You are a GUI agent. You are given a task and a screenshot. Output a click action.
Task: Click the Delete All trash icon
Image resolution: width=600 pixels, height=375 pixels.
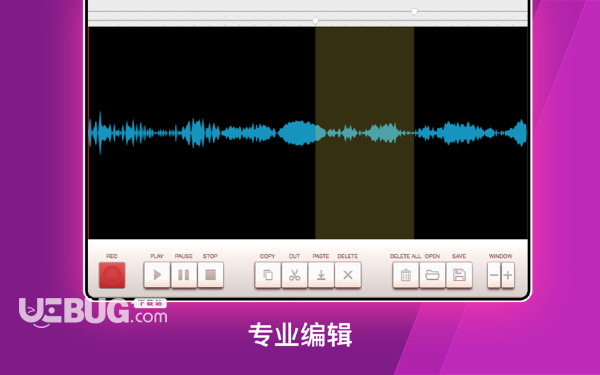pyautogui.click(x=406, y=275)
